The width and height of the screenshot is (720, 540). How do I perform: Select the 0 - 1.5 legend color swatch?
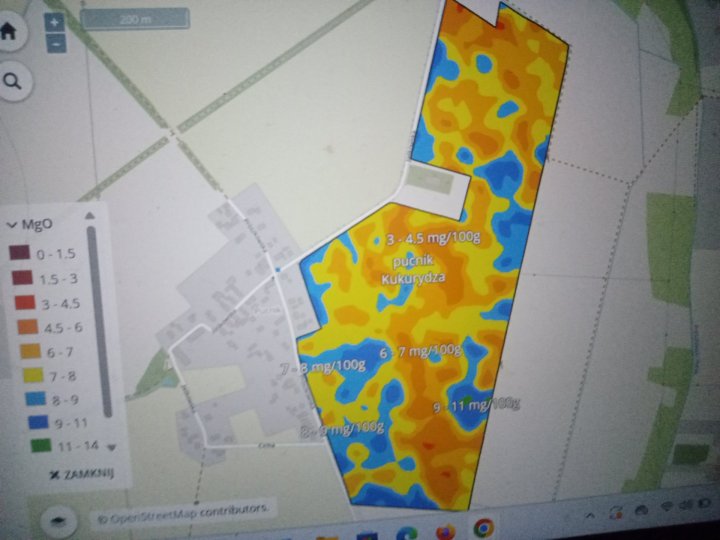click(21, 256)
